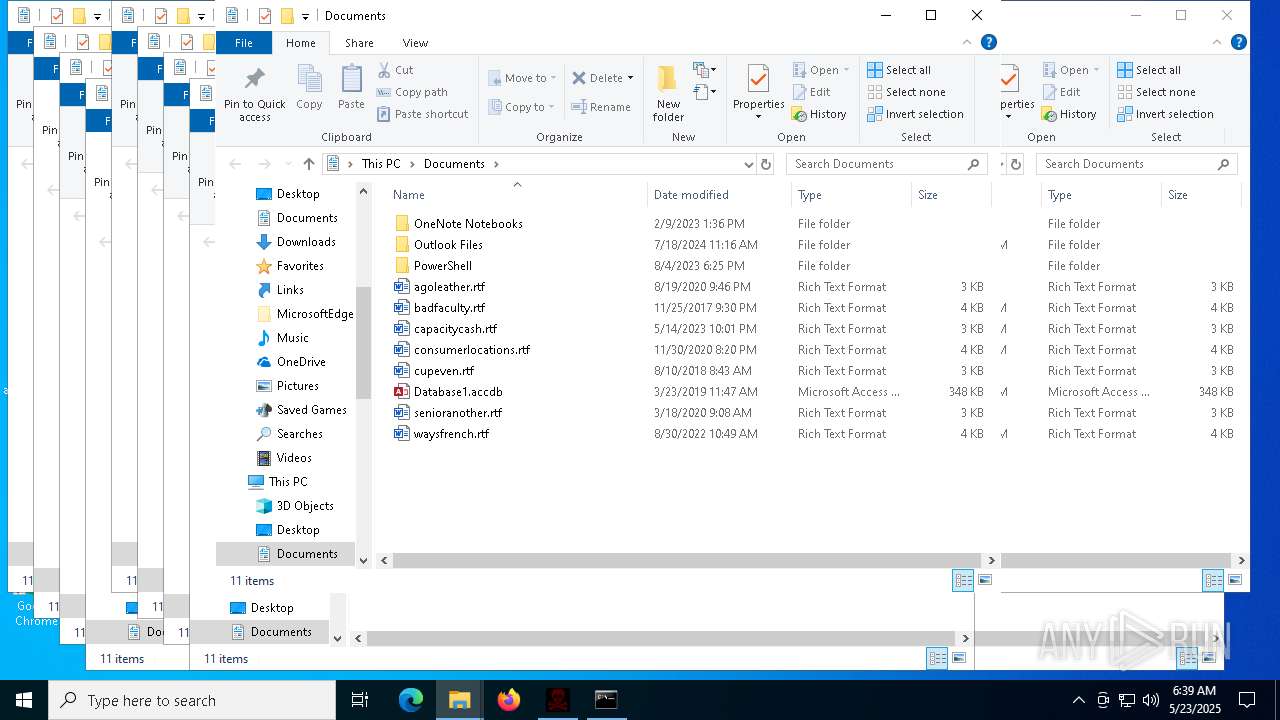The width and height of the screenshot is (1280, 720).
Task: Click the Properties checkmark icon
Action: (758, 79)
